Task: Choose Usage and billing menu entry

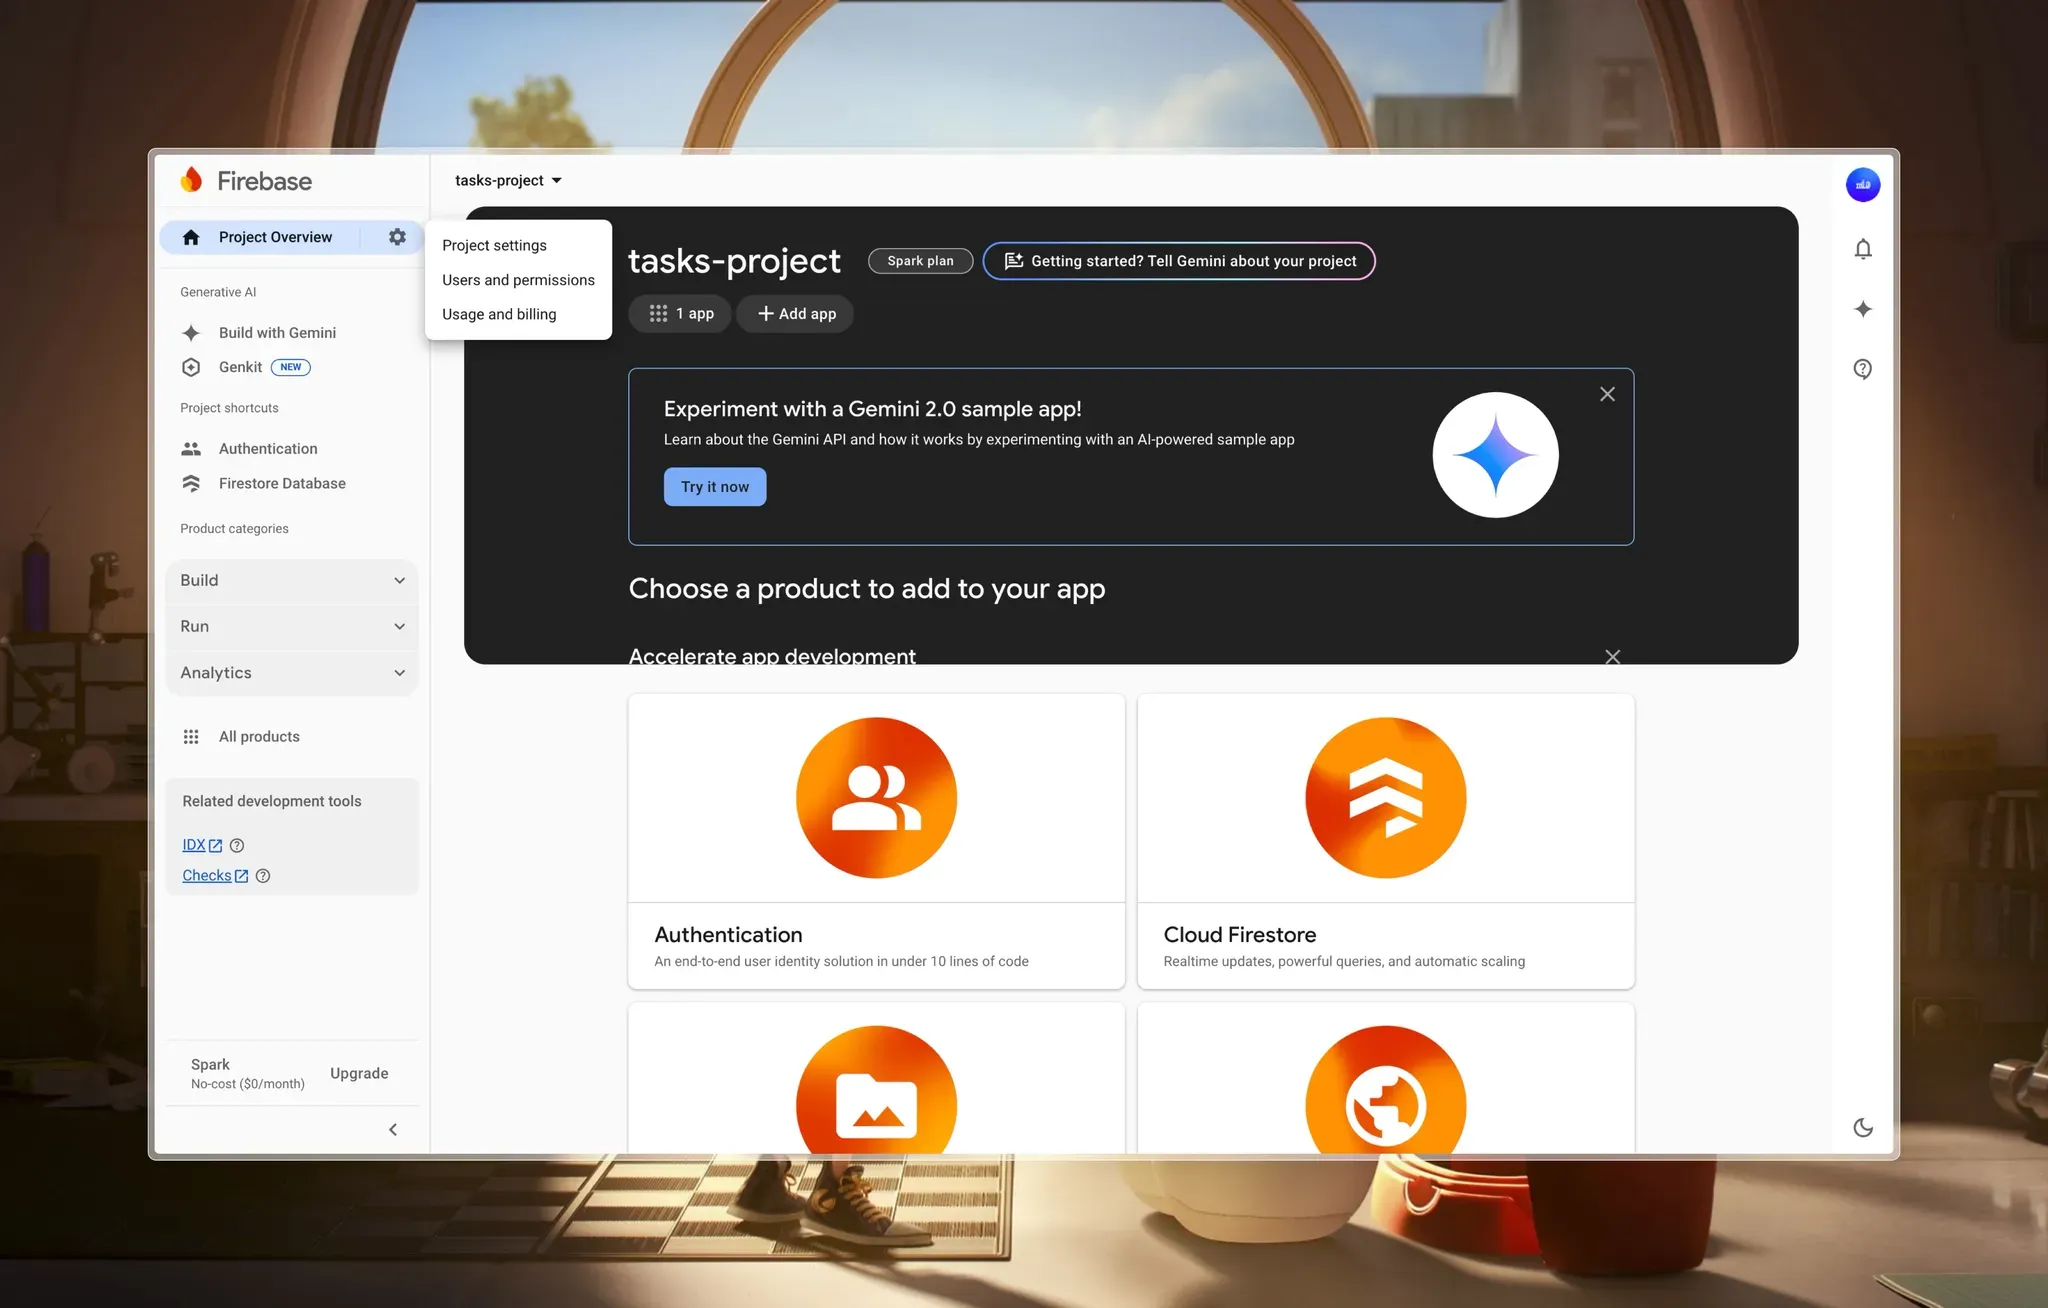Action: click(499, 314)
